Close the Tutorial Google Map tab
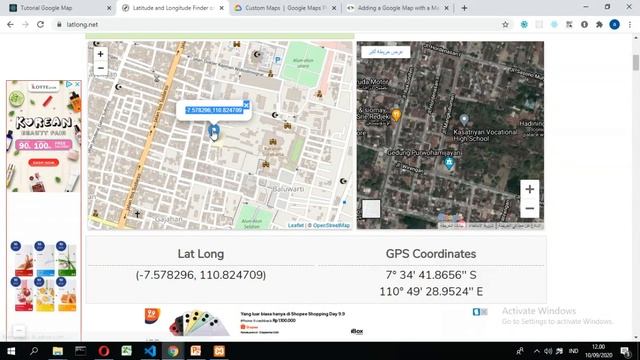This screenshot has height=360, width=640. coord(109,8)
